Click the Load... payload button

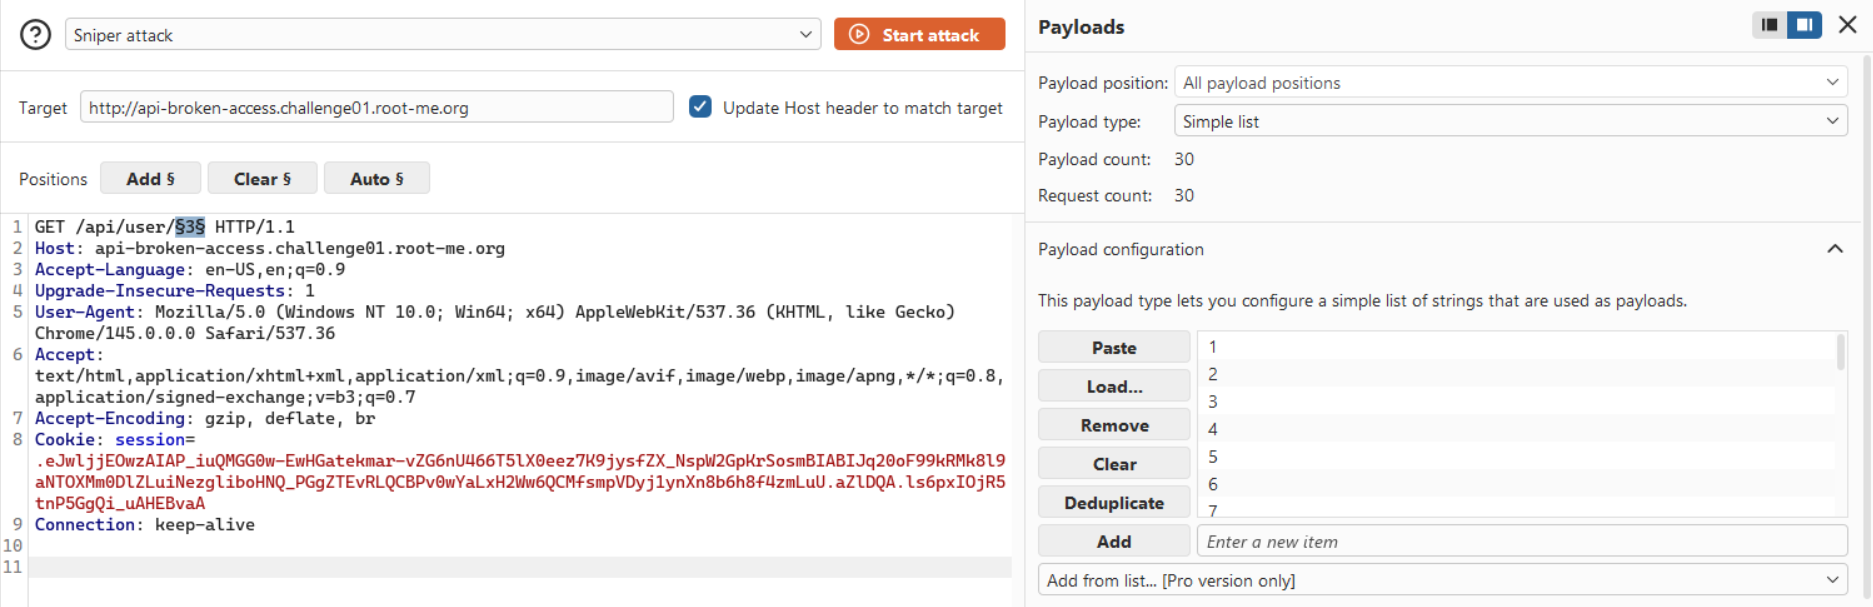[1113, 387]
